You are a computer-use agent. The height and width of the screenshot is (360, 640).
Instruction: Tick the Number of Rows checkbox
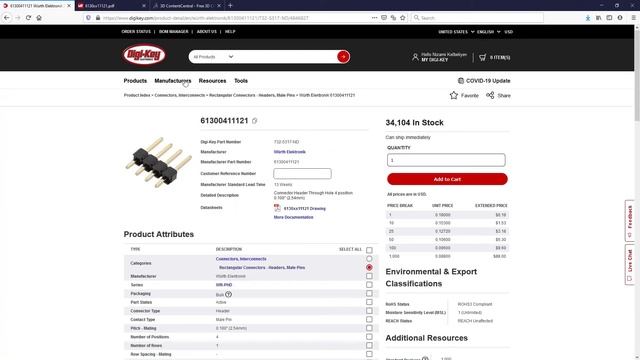[369, 345]
